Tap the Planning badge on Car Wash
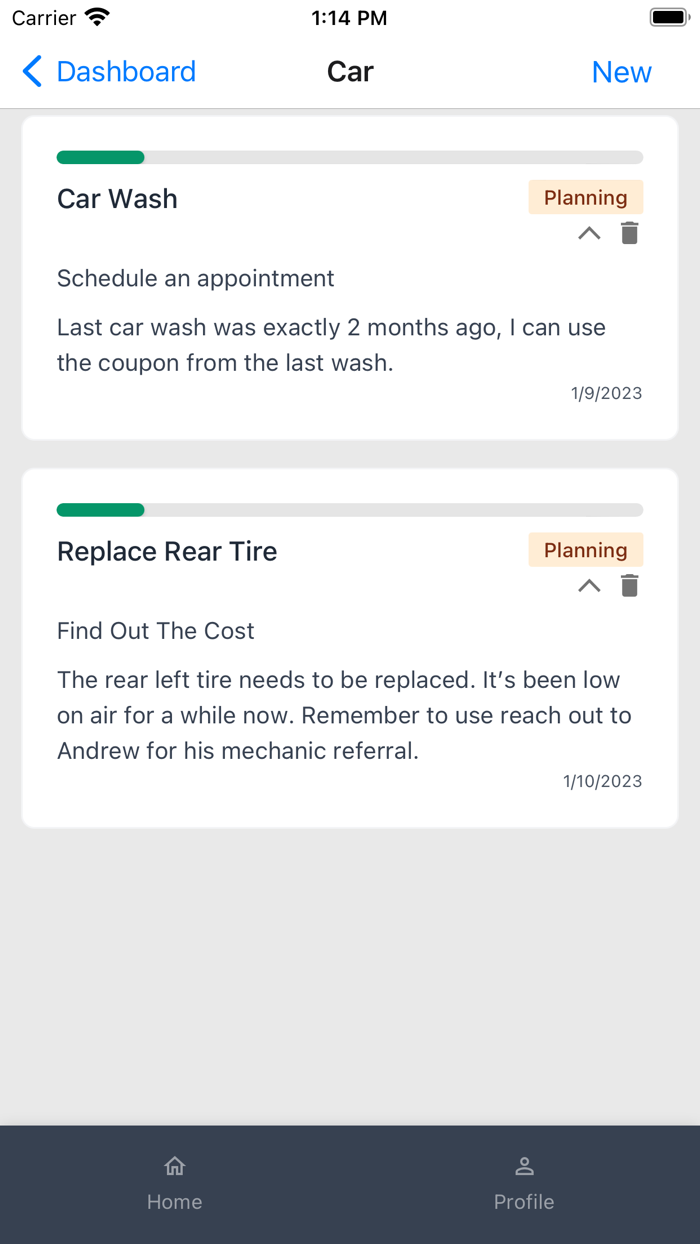700x1244 pixels. (x=585, y=198)
